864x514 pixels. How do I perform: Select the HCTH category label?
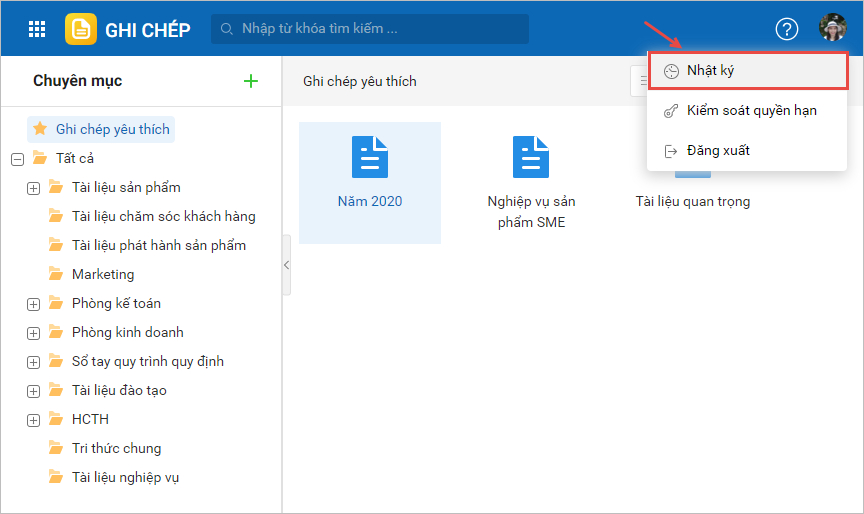[90, 419]
